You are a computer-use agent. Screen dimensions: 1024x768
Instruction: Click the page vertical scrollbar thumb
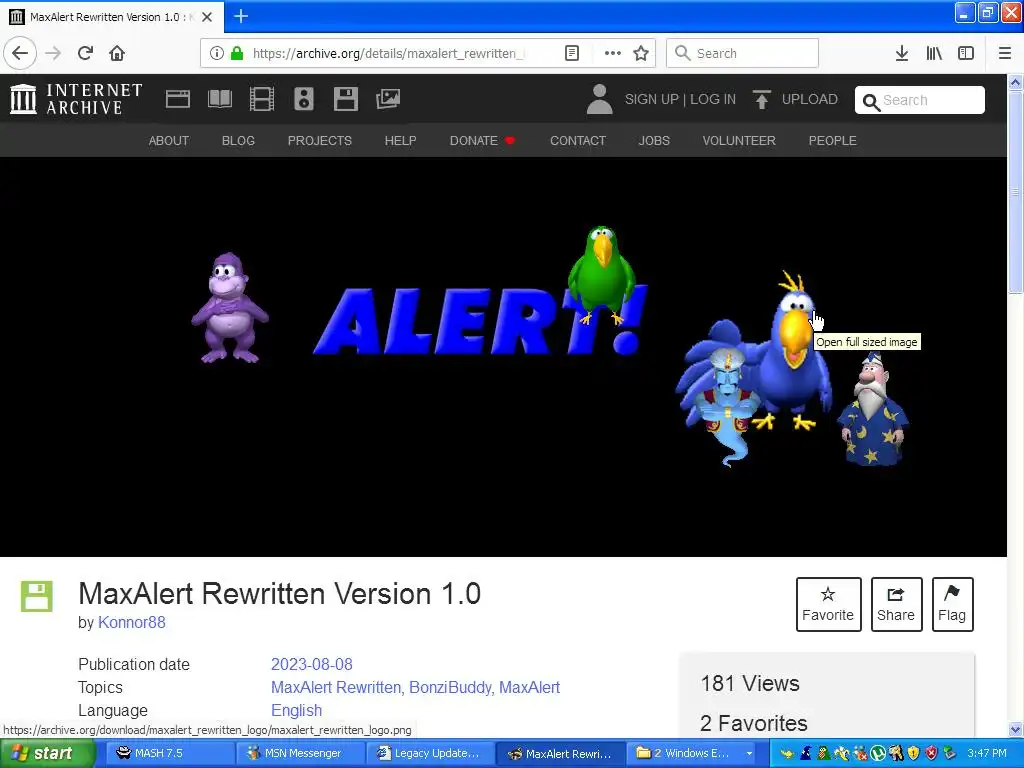tap(1015, 191)
